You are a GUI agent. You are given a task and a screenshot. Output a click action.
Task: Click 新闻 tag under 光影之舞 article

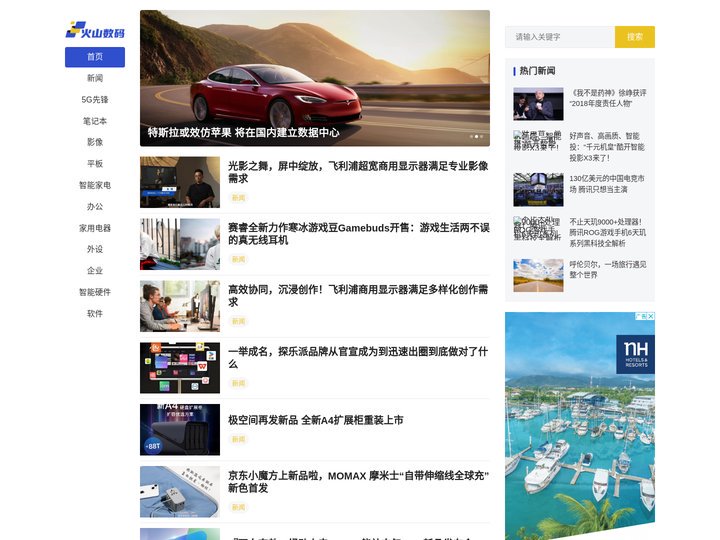[238, 198]
